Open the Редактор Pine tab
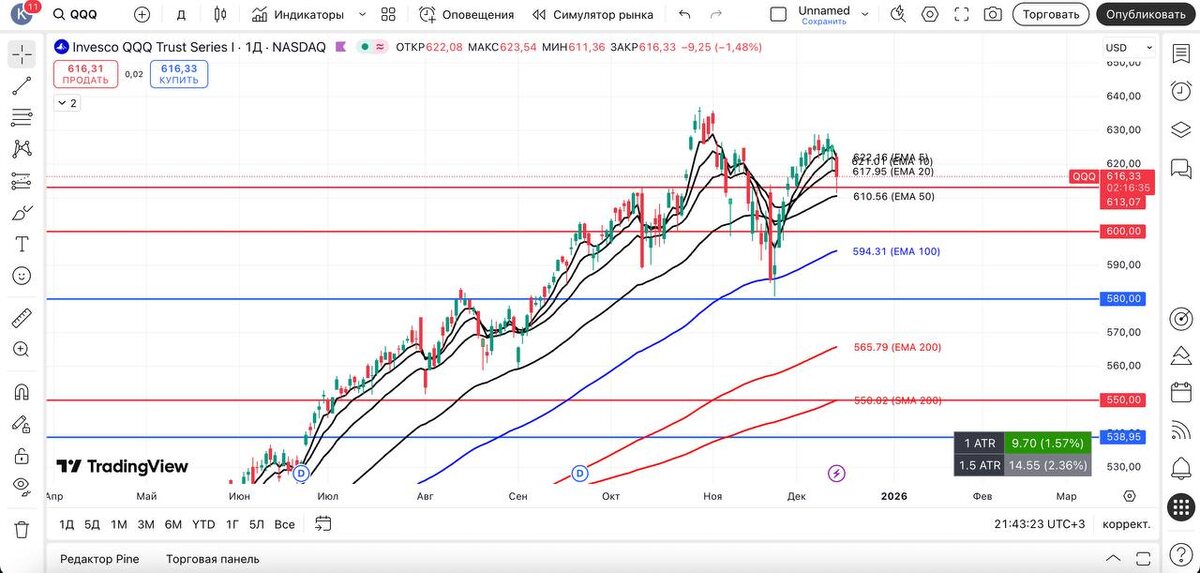 (x=100, y=559)
